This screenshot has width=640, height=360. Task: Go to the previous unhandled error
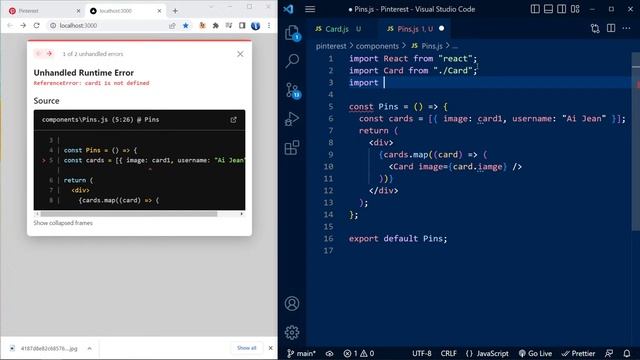(38, 53)
